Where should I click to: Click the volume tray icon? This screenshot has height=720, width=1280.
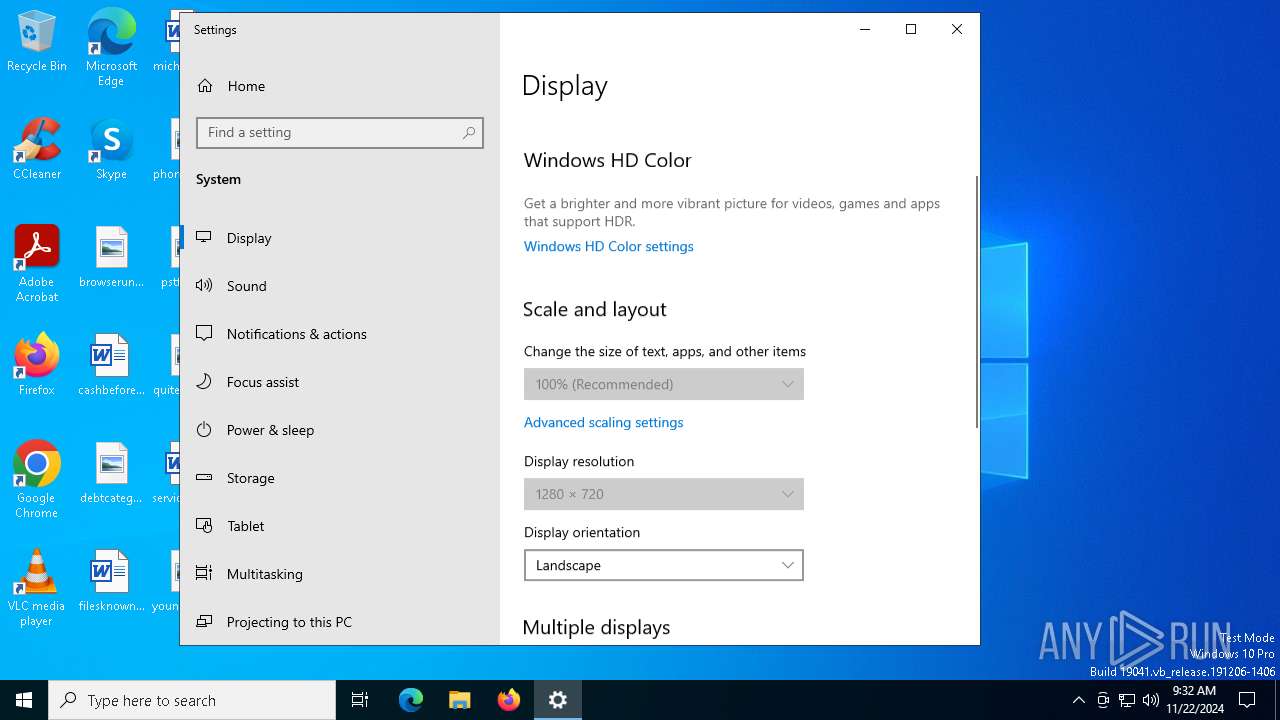click(1151, 700)
